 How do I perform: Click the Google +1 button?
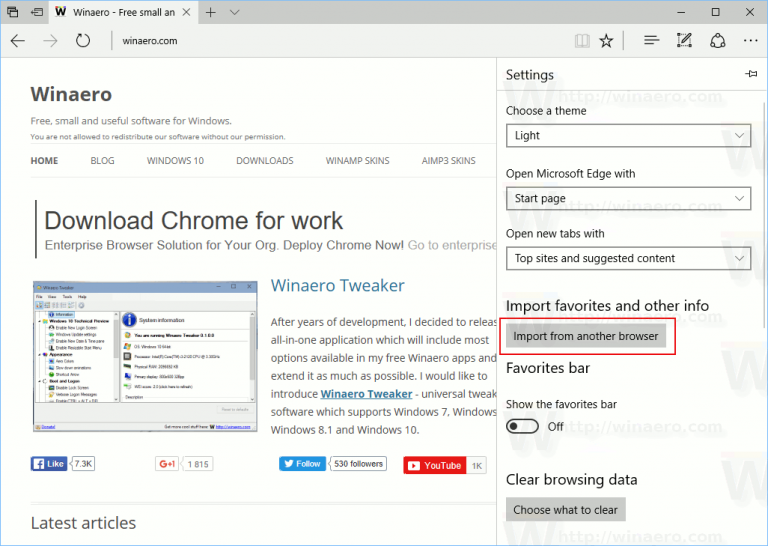167,464
